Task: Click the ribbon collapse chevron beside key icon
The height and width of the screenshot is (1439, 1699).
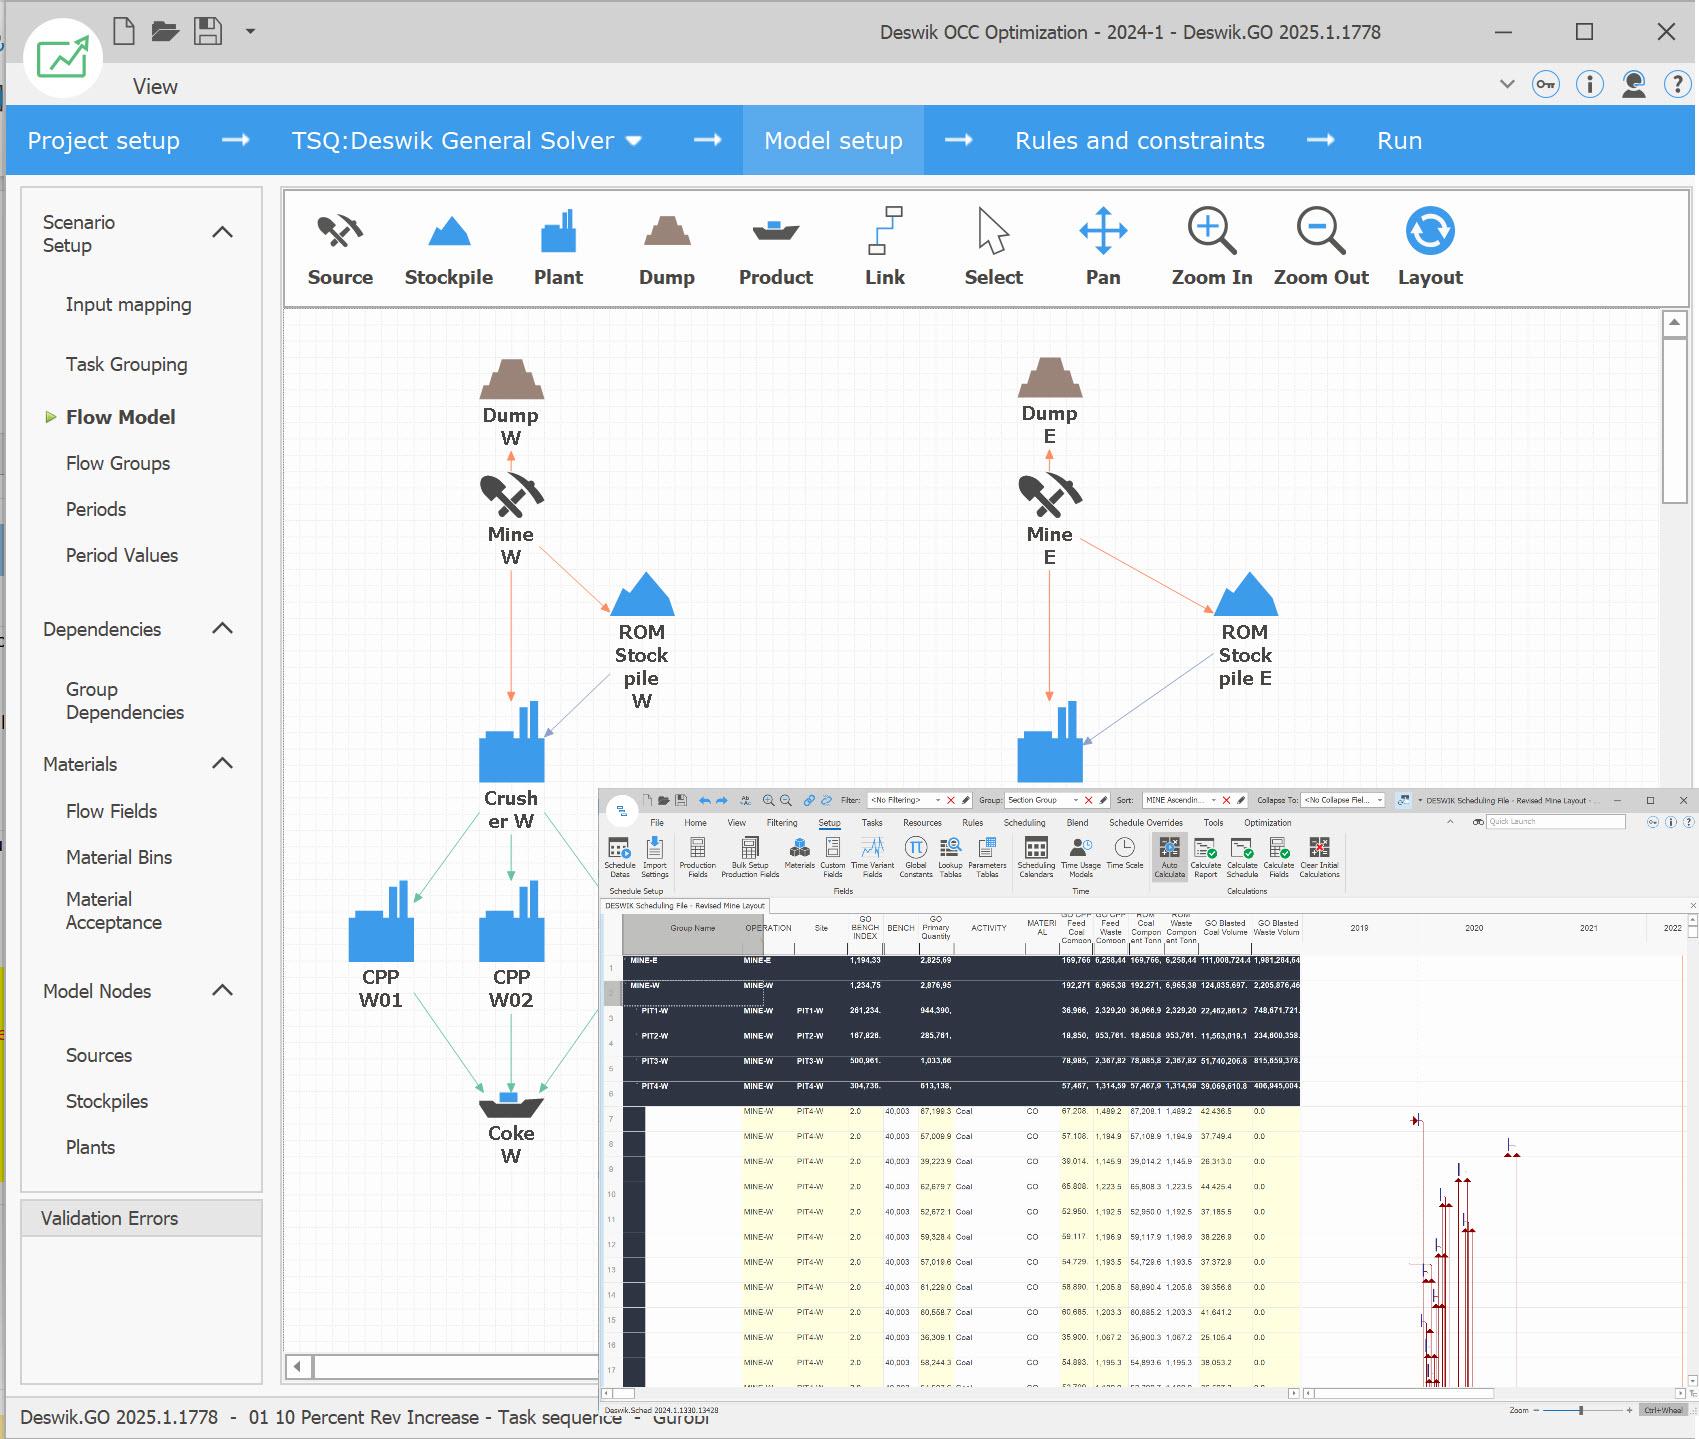Action: click(x=1507, y=84)
